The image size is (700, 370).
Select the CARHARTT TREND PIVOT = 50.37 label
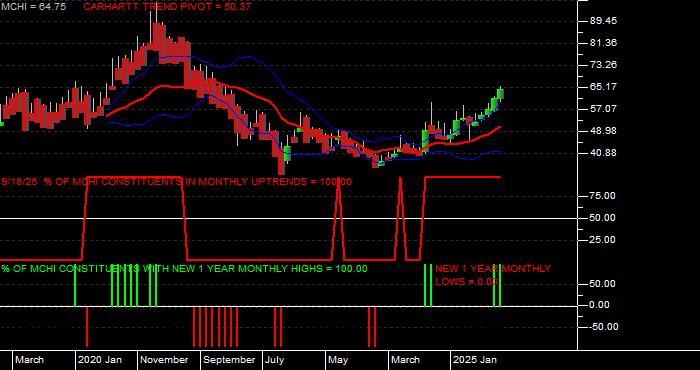167,7
